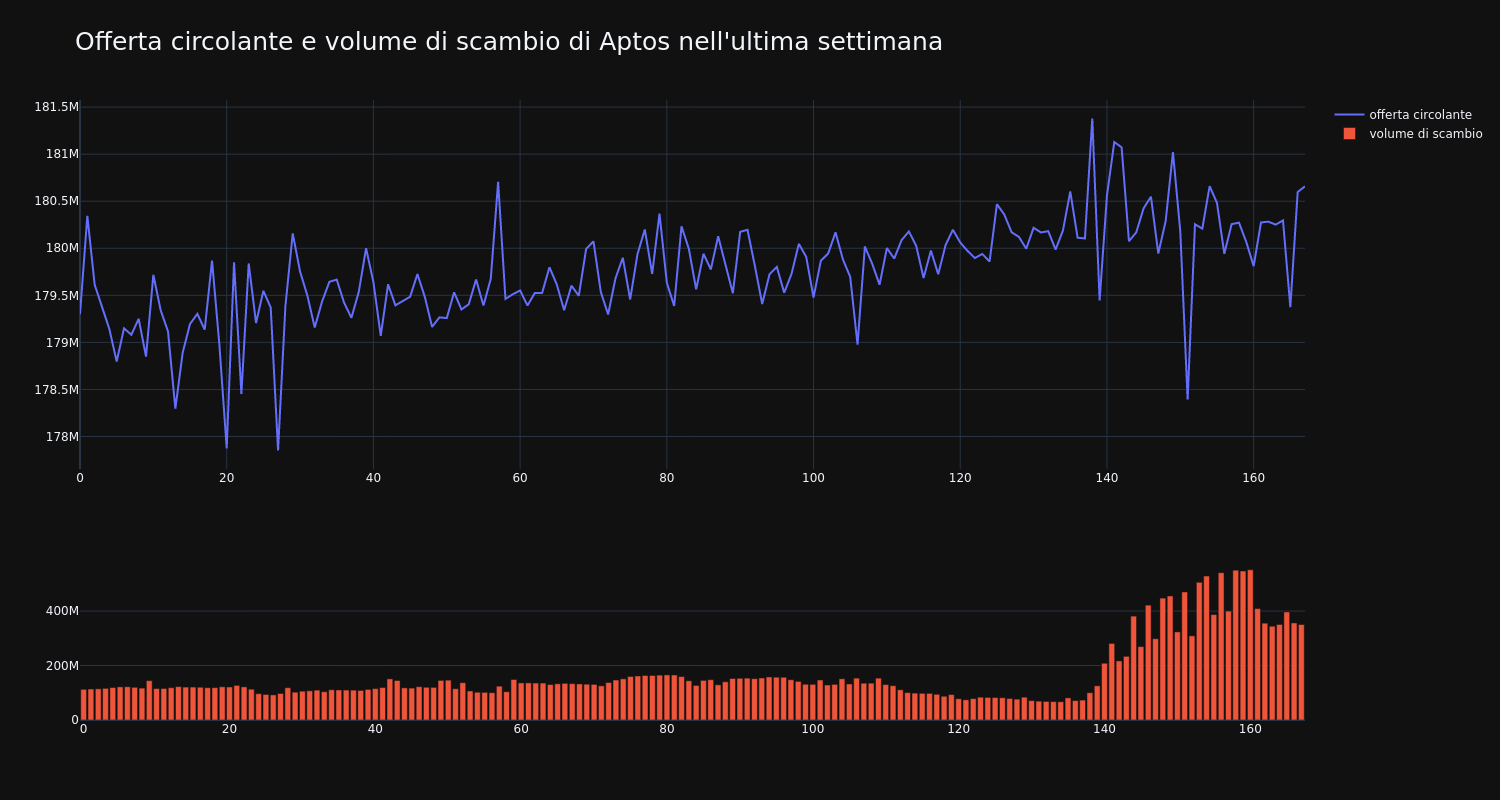Viewport: 1500px width, 800px height.
Task: Click the 179.5M y-axis label
Action: click(56, 295)
